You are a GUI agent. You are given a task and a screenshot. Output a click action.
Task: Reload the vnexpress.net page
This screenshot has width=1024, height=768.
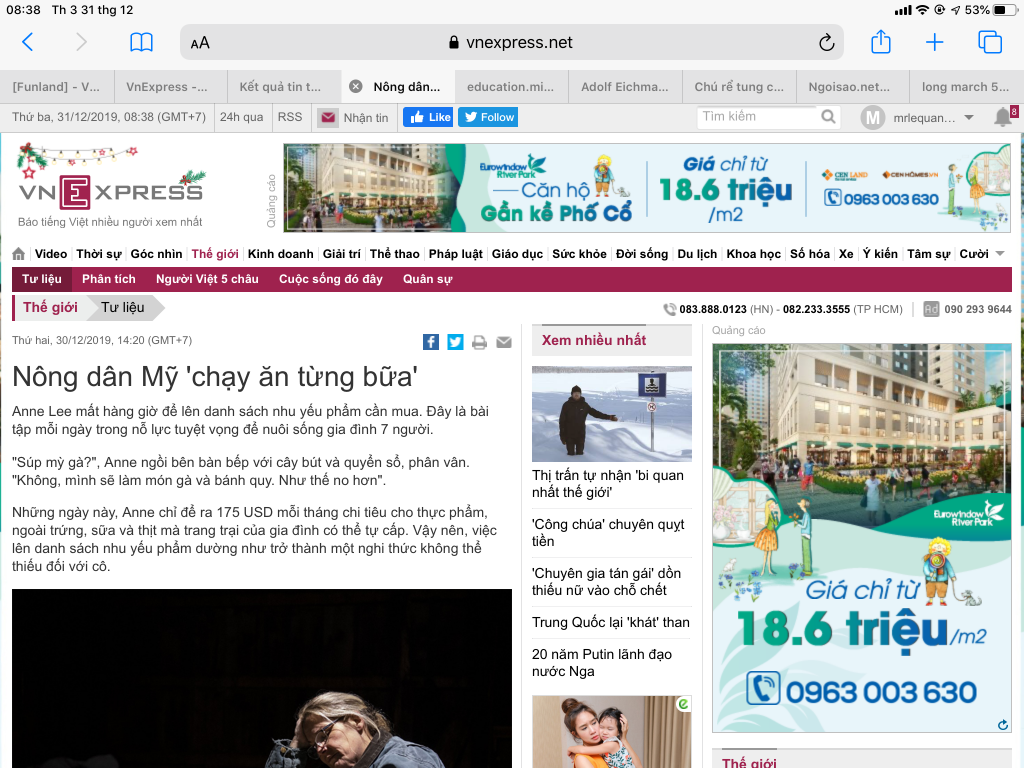[826, 42]
